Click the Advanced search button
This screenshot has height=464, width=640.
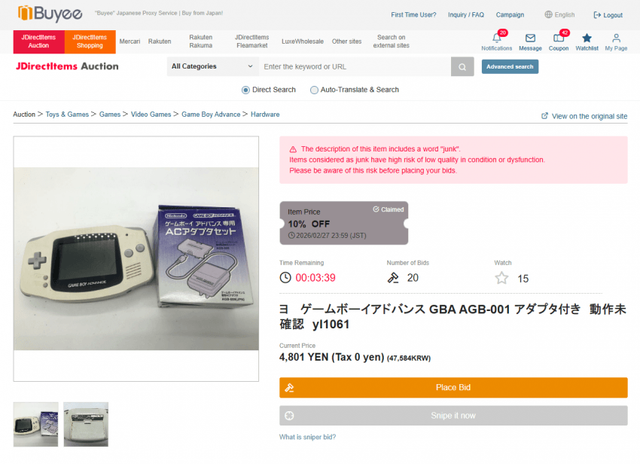[x=510, y=67]
